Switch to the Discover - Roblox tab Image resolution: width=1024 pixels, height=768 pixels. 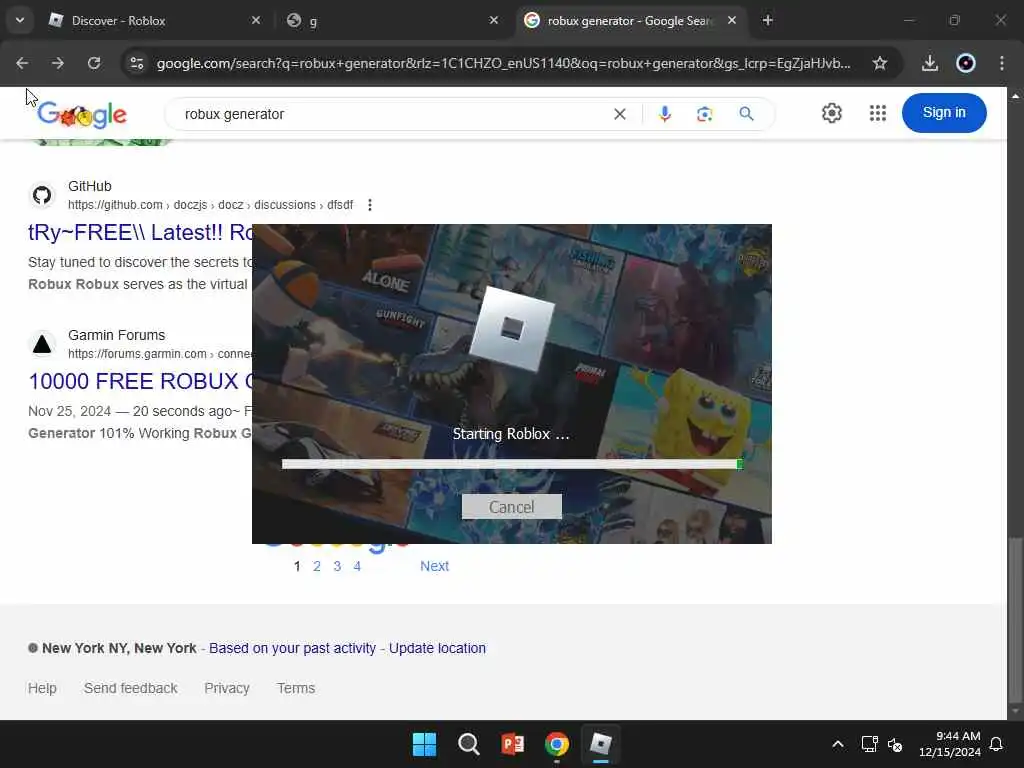154,21
